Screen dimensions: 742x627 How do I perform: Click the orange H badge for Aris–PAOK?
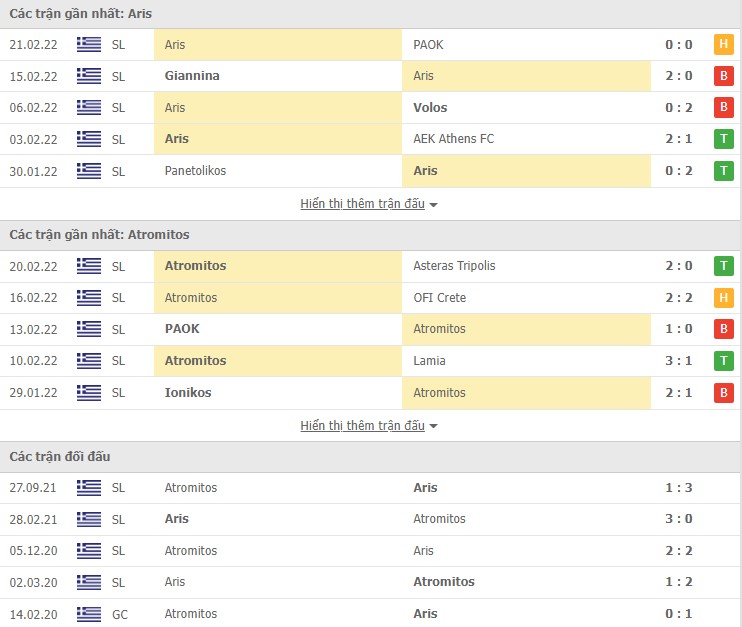[723, 44]
